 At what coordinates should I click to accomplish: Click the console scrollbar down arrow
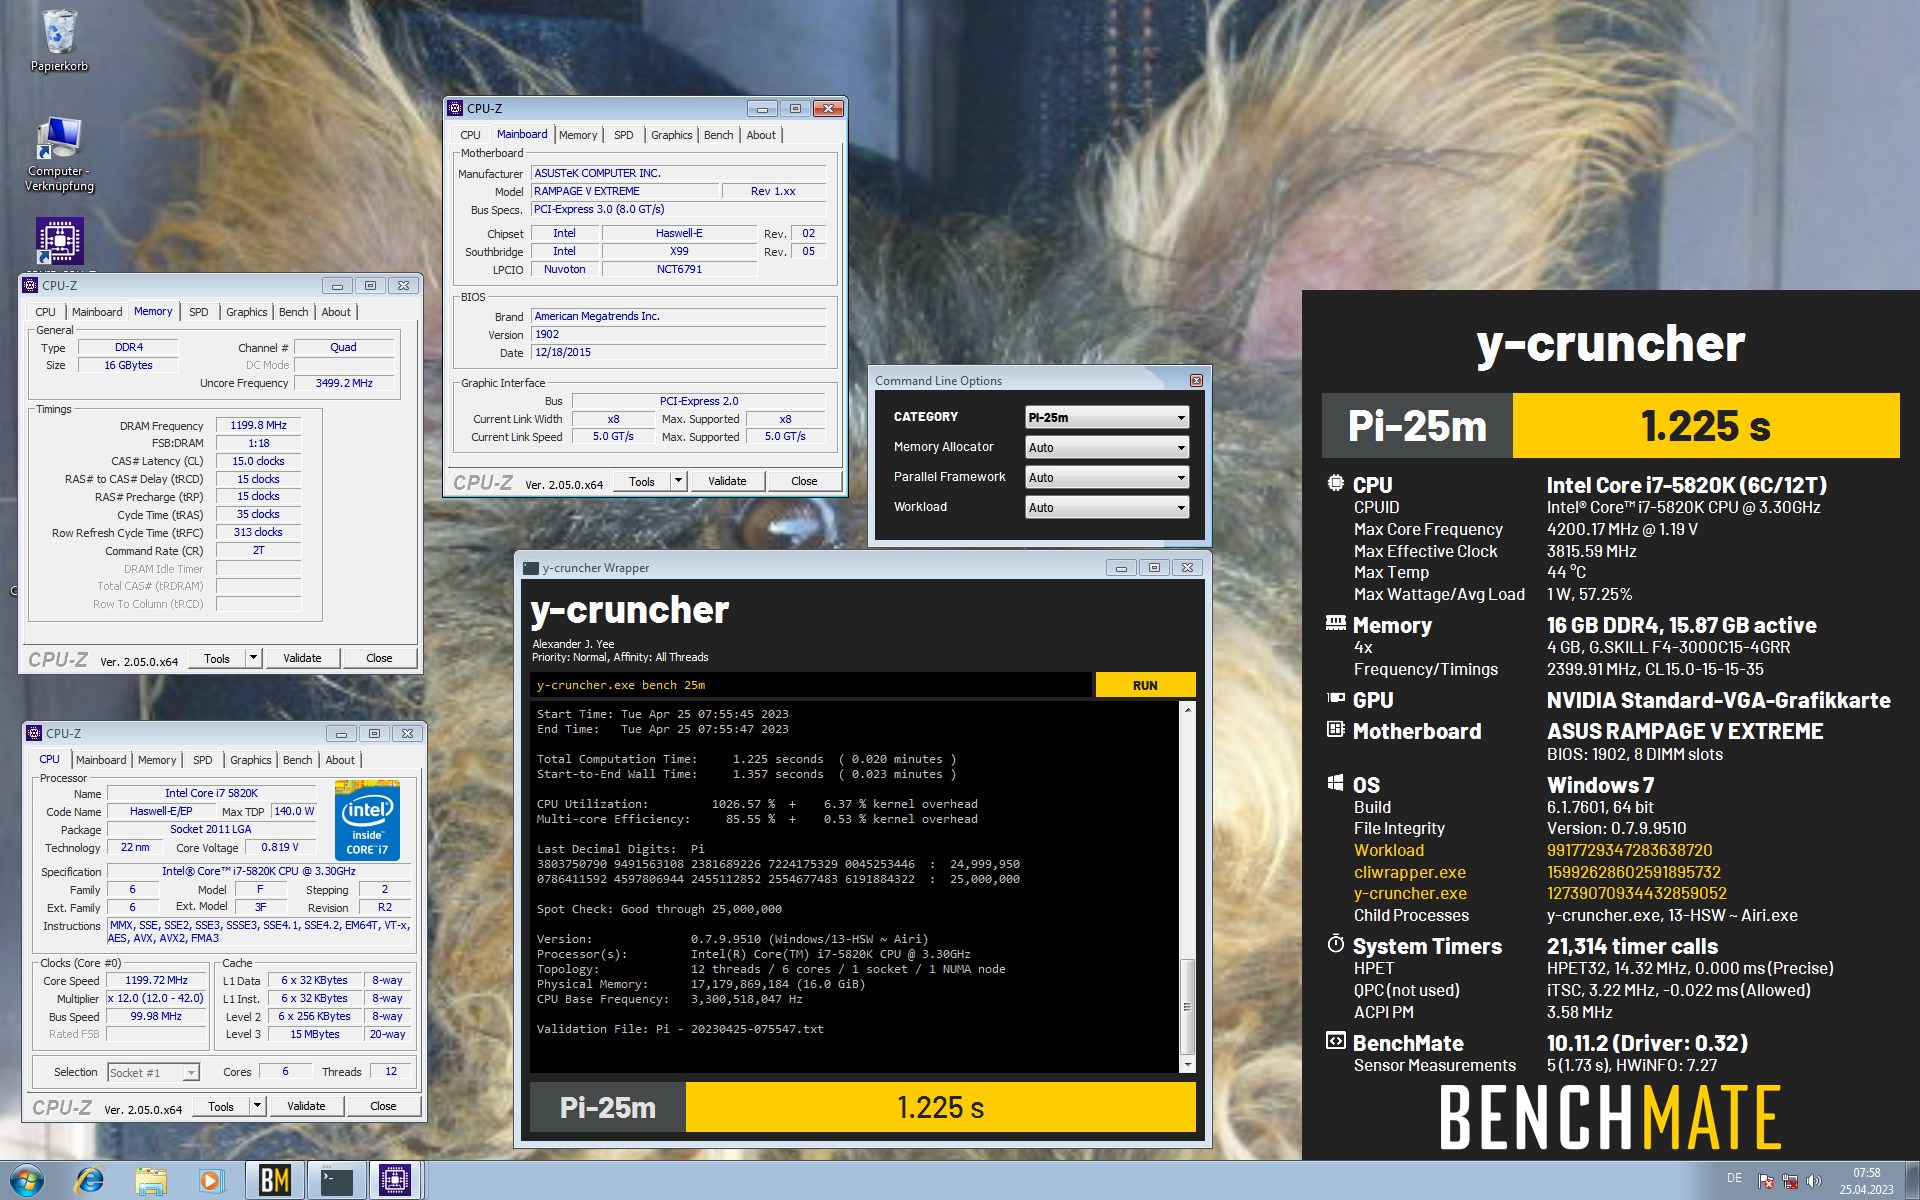point(1188,1065)
